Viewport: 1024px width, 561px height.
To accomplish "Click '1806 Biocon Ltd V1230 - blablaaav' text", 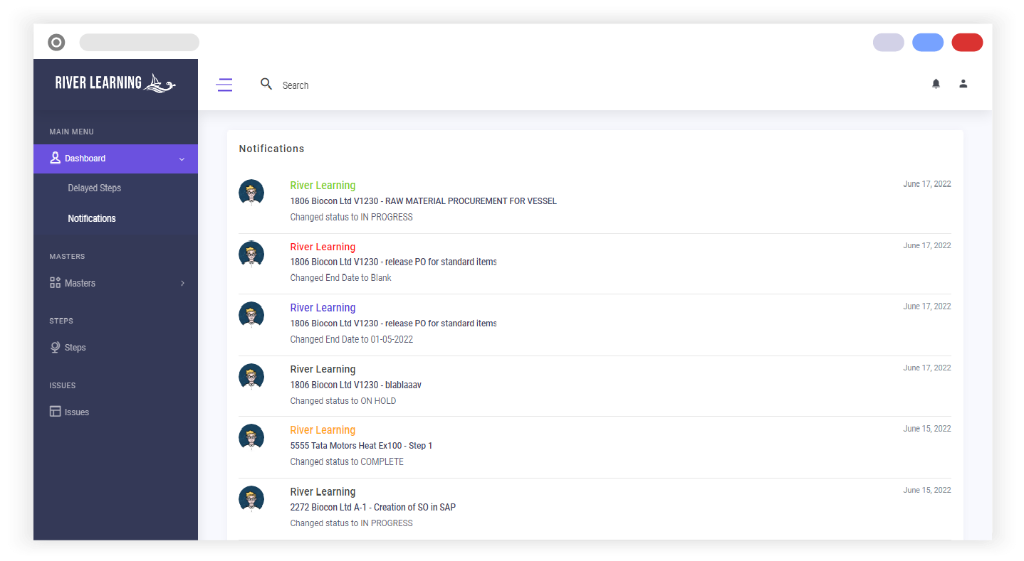I will tap(356, 385).
